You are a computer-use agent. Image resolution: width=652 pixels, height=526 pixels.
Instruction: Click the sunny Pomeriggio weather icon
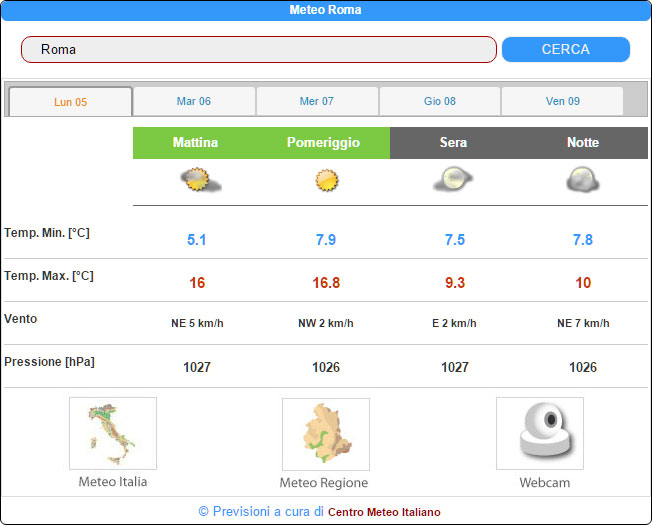tap(326, 181)
